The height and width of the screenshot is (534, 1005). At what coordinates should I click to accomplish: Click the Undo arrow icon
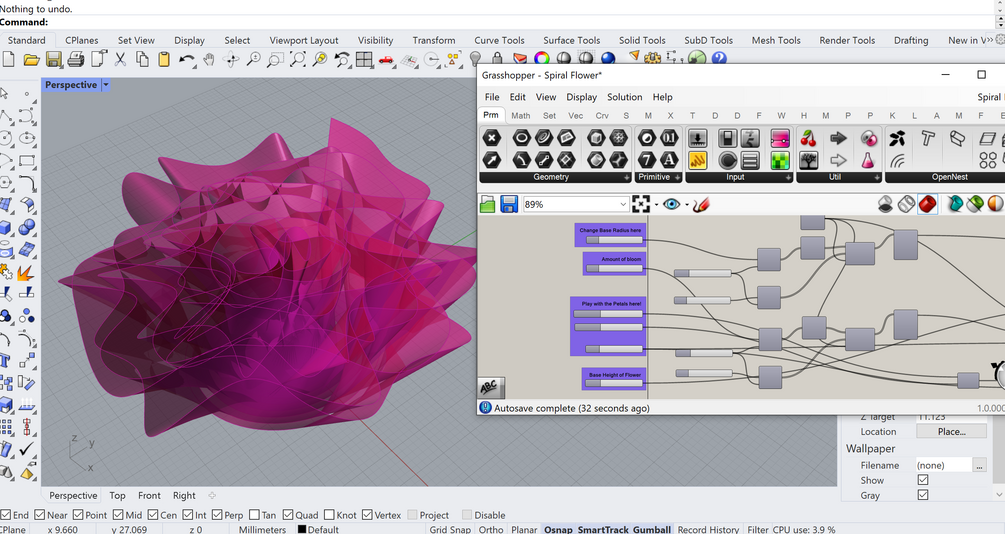pos(187,60)
